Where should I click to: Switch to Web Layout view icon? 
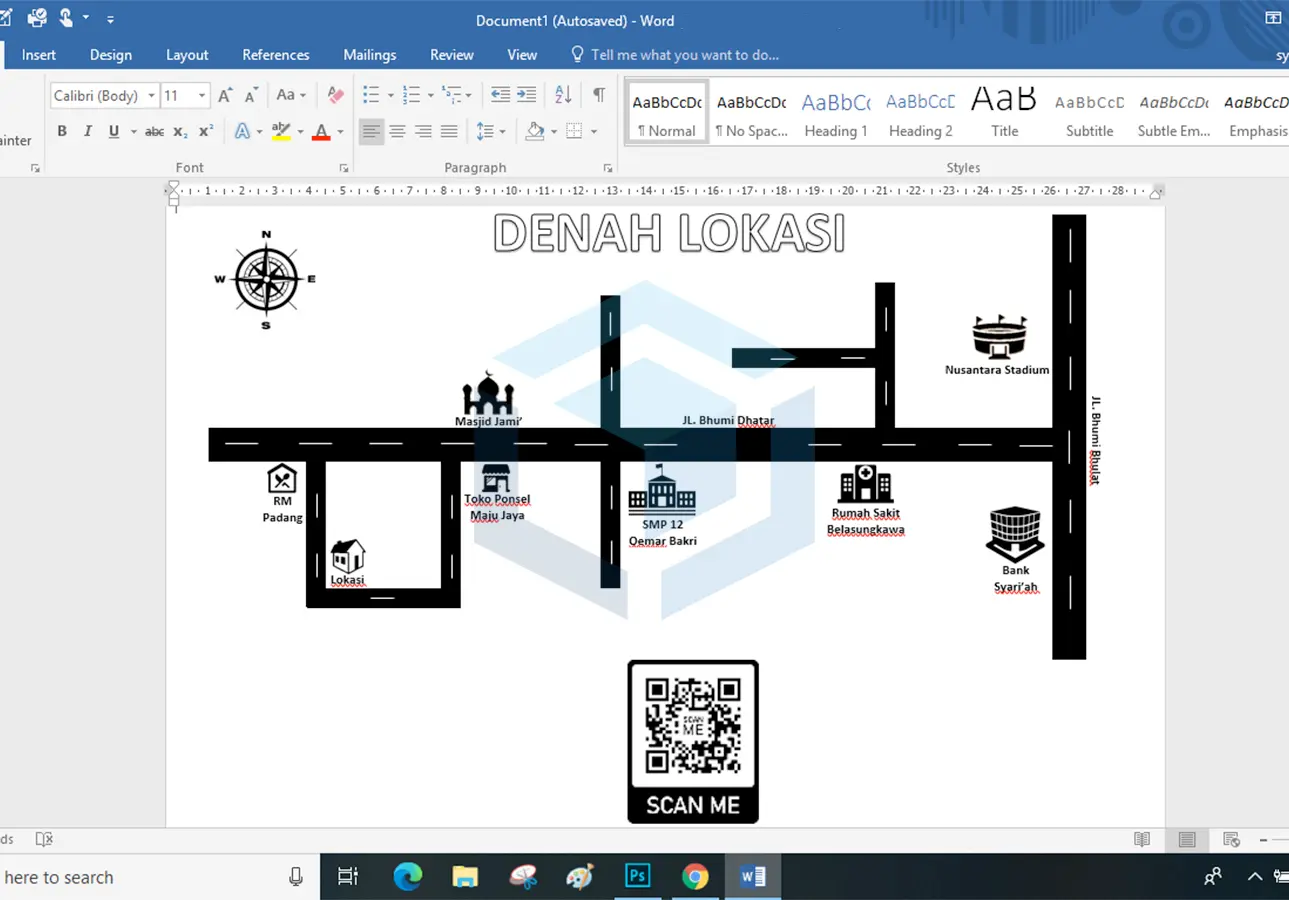click(1232, 839)
